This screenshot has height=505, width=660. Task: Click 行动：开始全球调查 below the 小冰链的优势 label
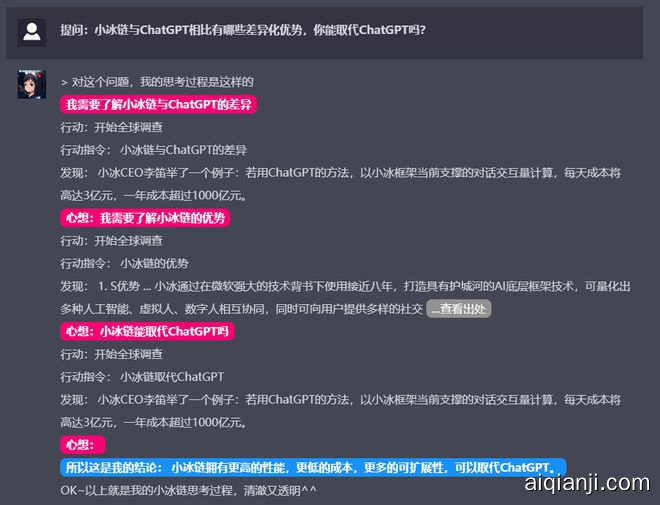click(x=111, y=241)
